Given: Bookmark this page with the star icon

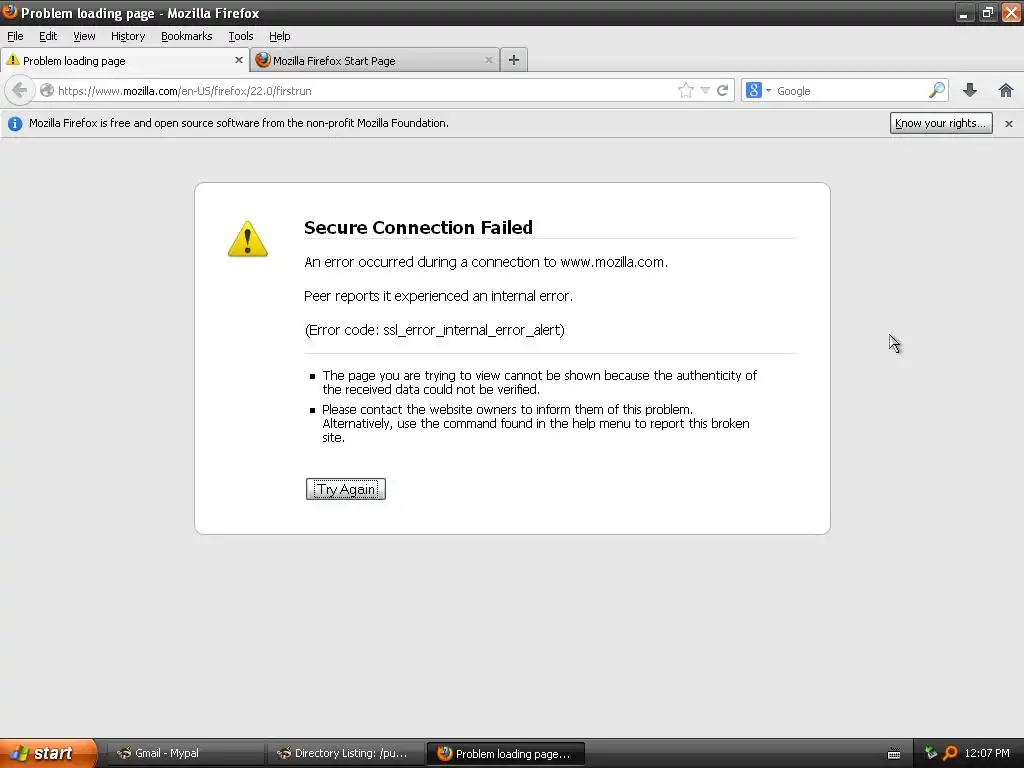Looking at the screenshot, I should (685, 90).
